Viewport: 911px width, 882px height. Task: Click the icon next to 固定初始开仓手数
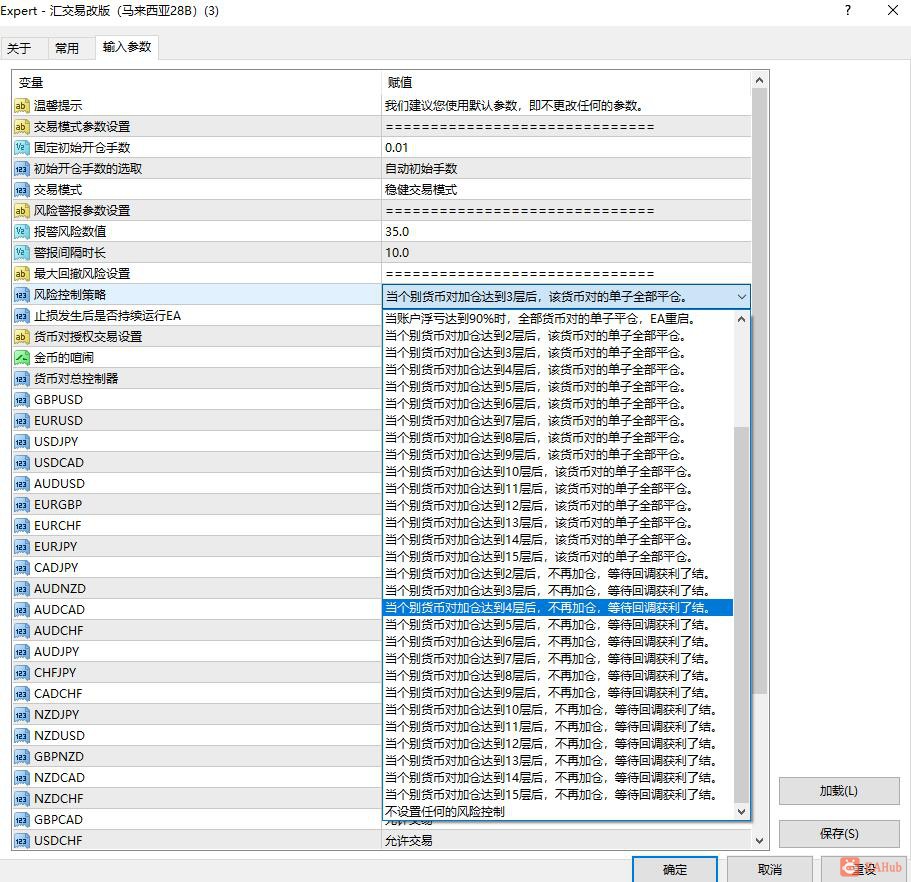click(21, 148)
